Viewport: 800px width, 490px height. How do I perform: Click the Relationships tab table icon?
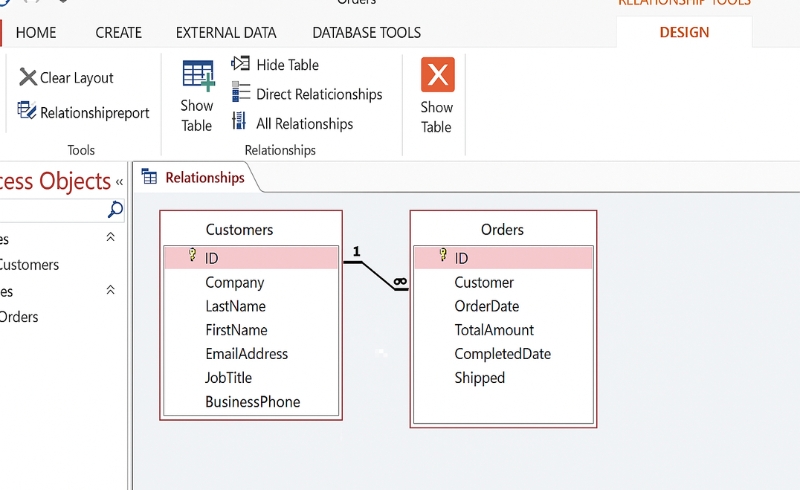(x=149, y=177)
